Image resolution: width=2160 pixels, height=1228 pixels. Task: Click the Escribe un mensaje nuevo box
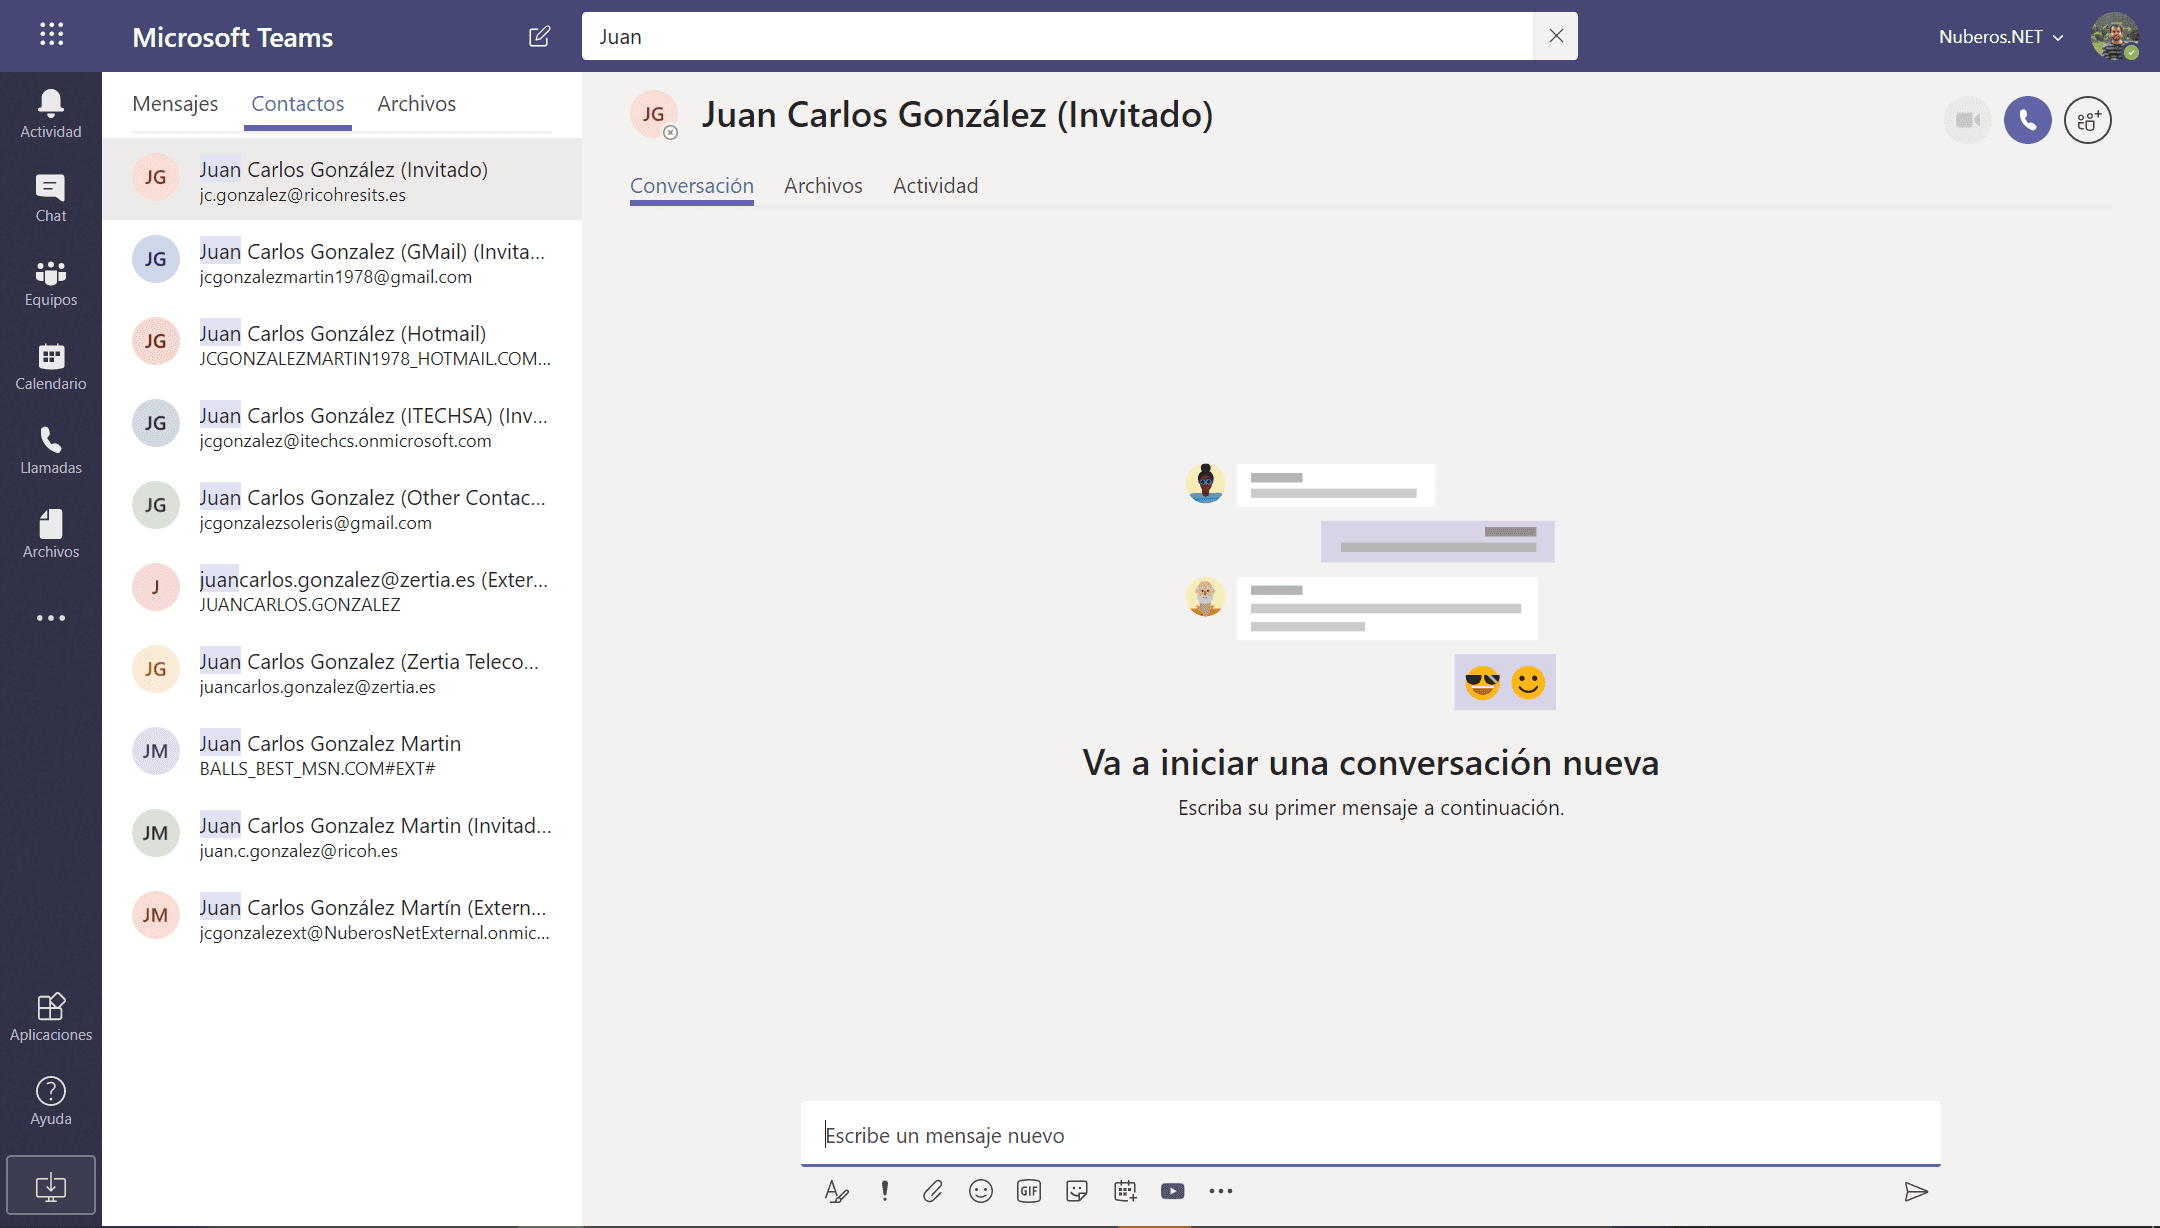[x=1370, y=1135]
